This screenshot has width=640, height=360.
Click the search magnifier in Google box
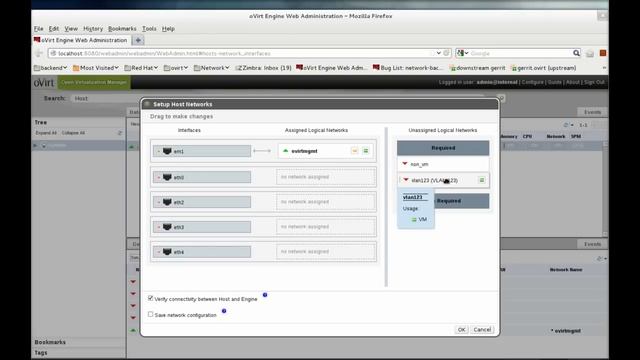point(576,53)
